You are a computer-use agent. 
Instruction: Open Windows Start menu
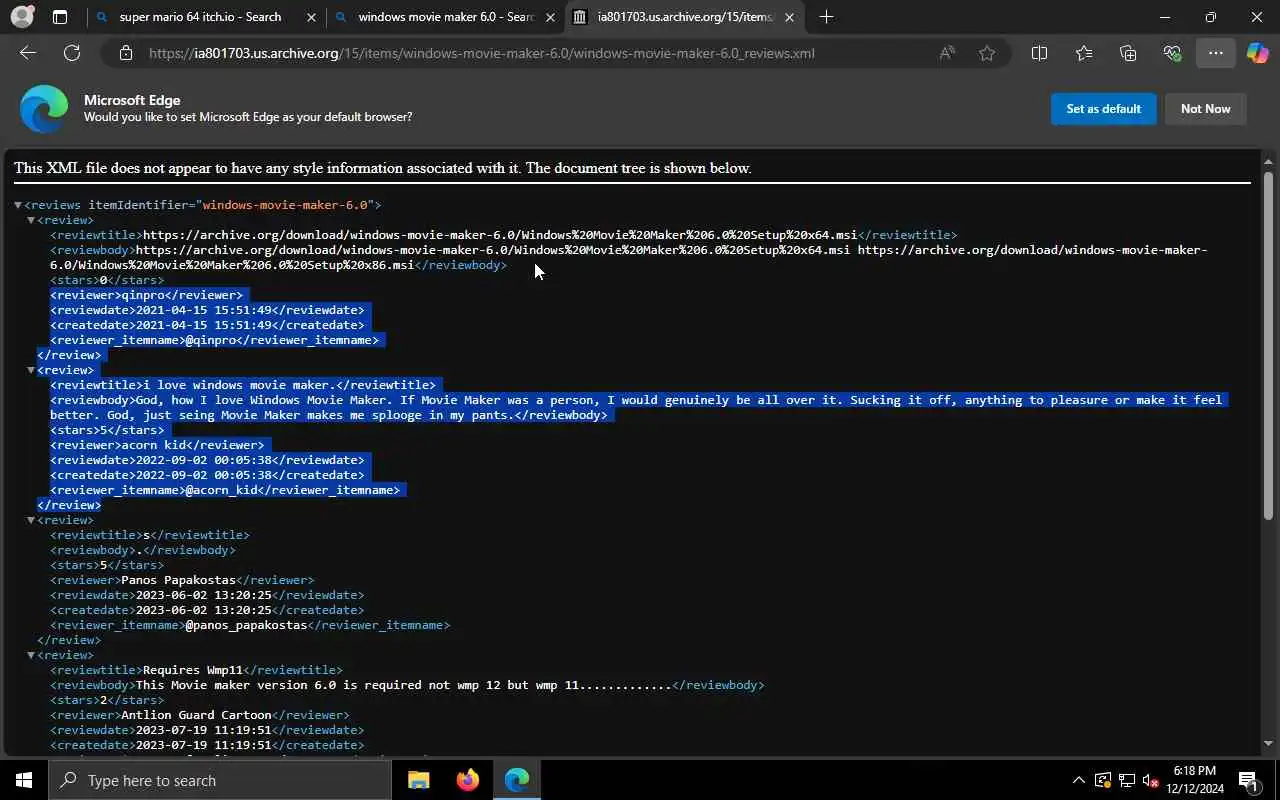pyautogui.click(x=24, y=780)
